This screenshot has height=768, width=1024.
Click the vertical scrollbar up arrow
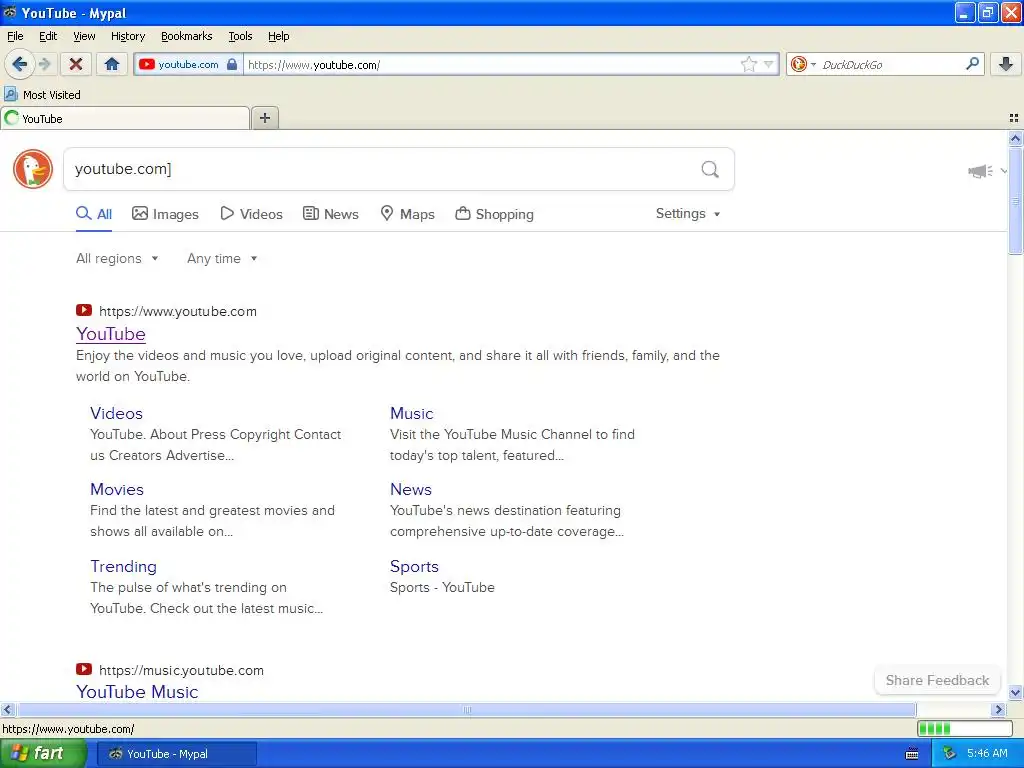coord(1015,138)
